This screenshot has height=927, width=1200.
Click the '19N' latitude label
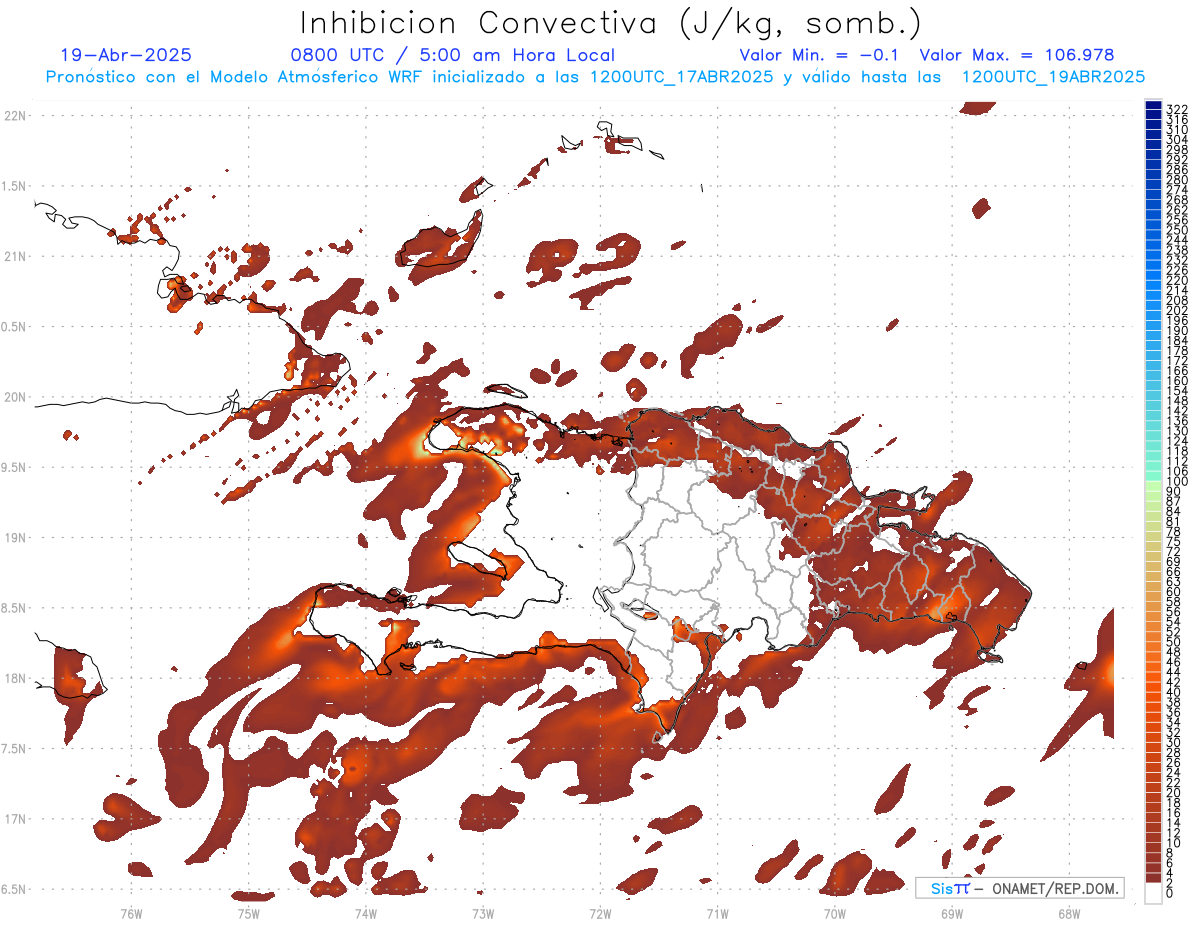pyautogui.click(x=15, y=537)
